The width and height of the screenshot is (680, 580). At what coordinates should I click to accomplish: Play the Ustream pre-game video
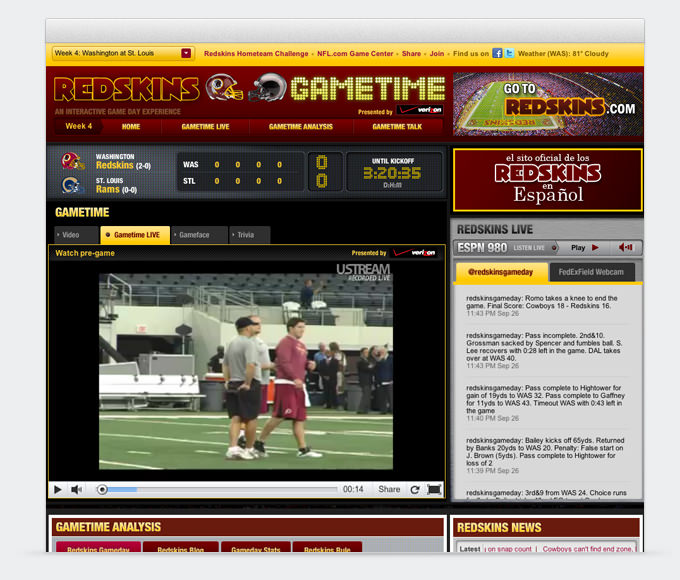point(57,490)
